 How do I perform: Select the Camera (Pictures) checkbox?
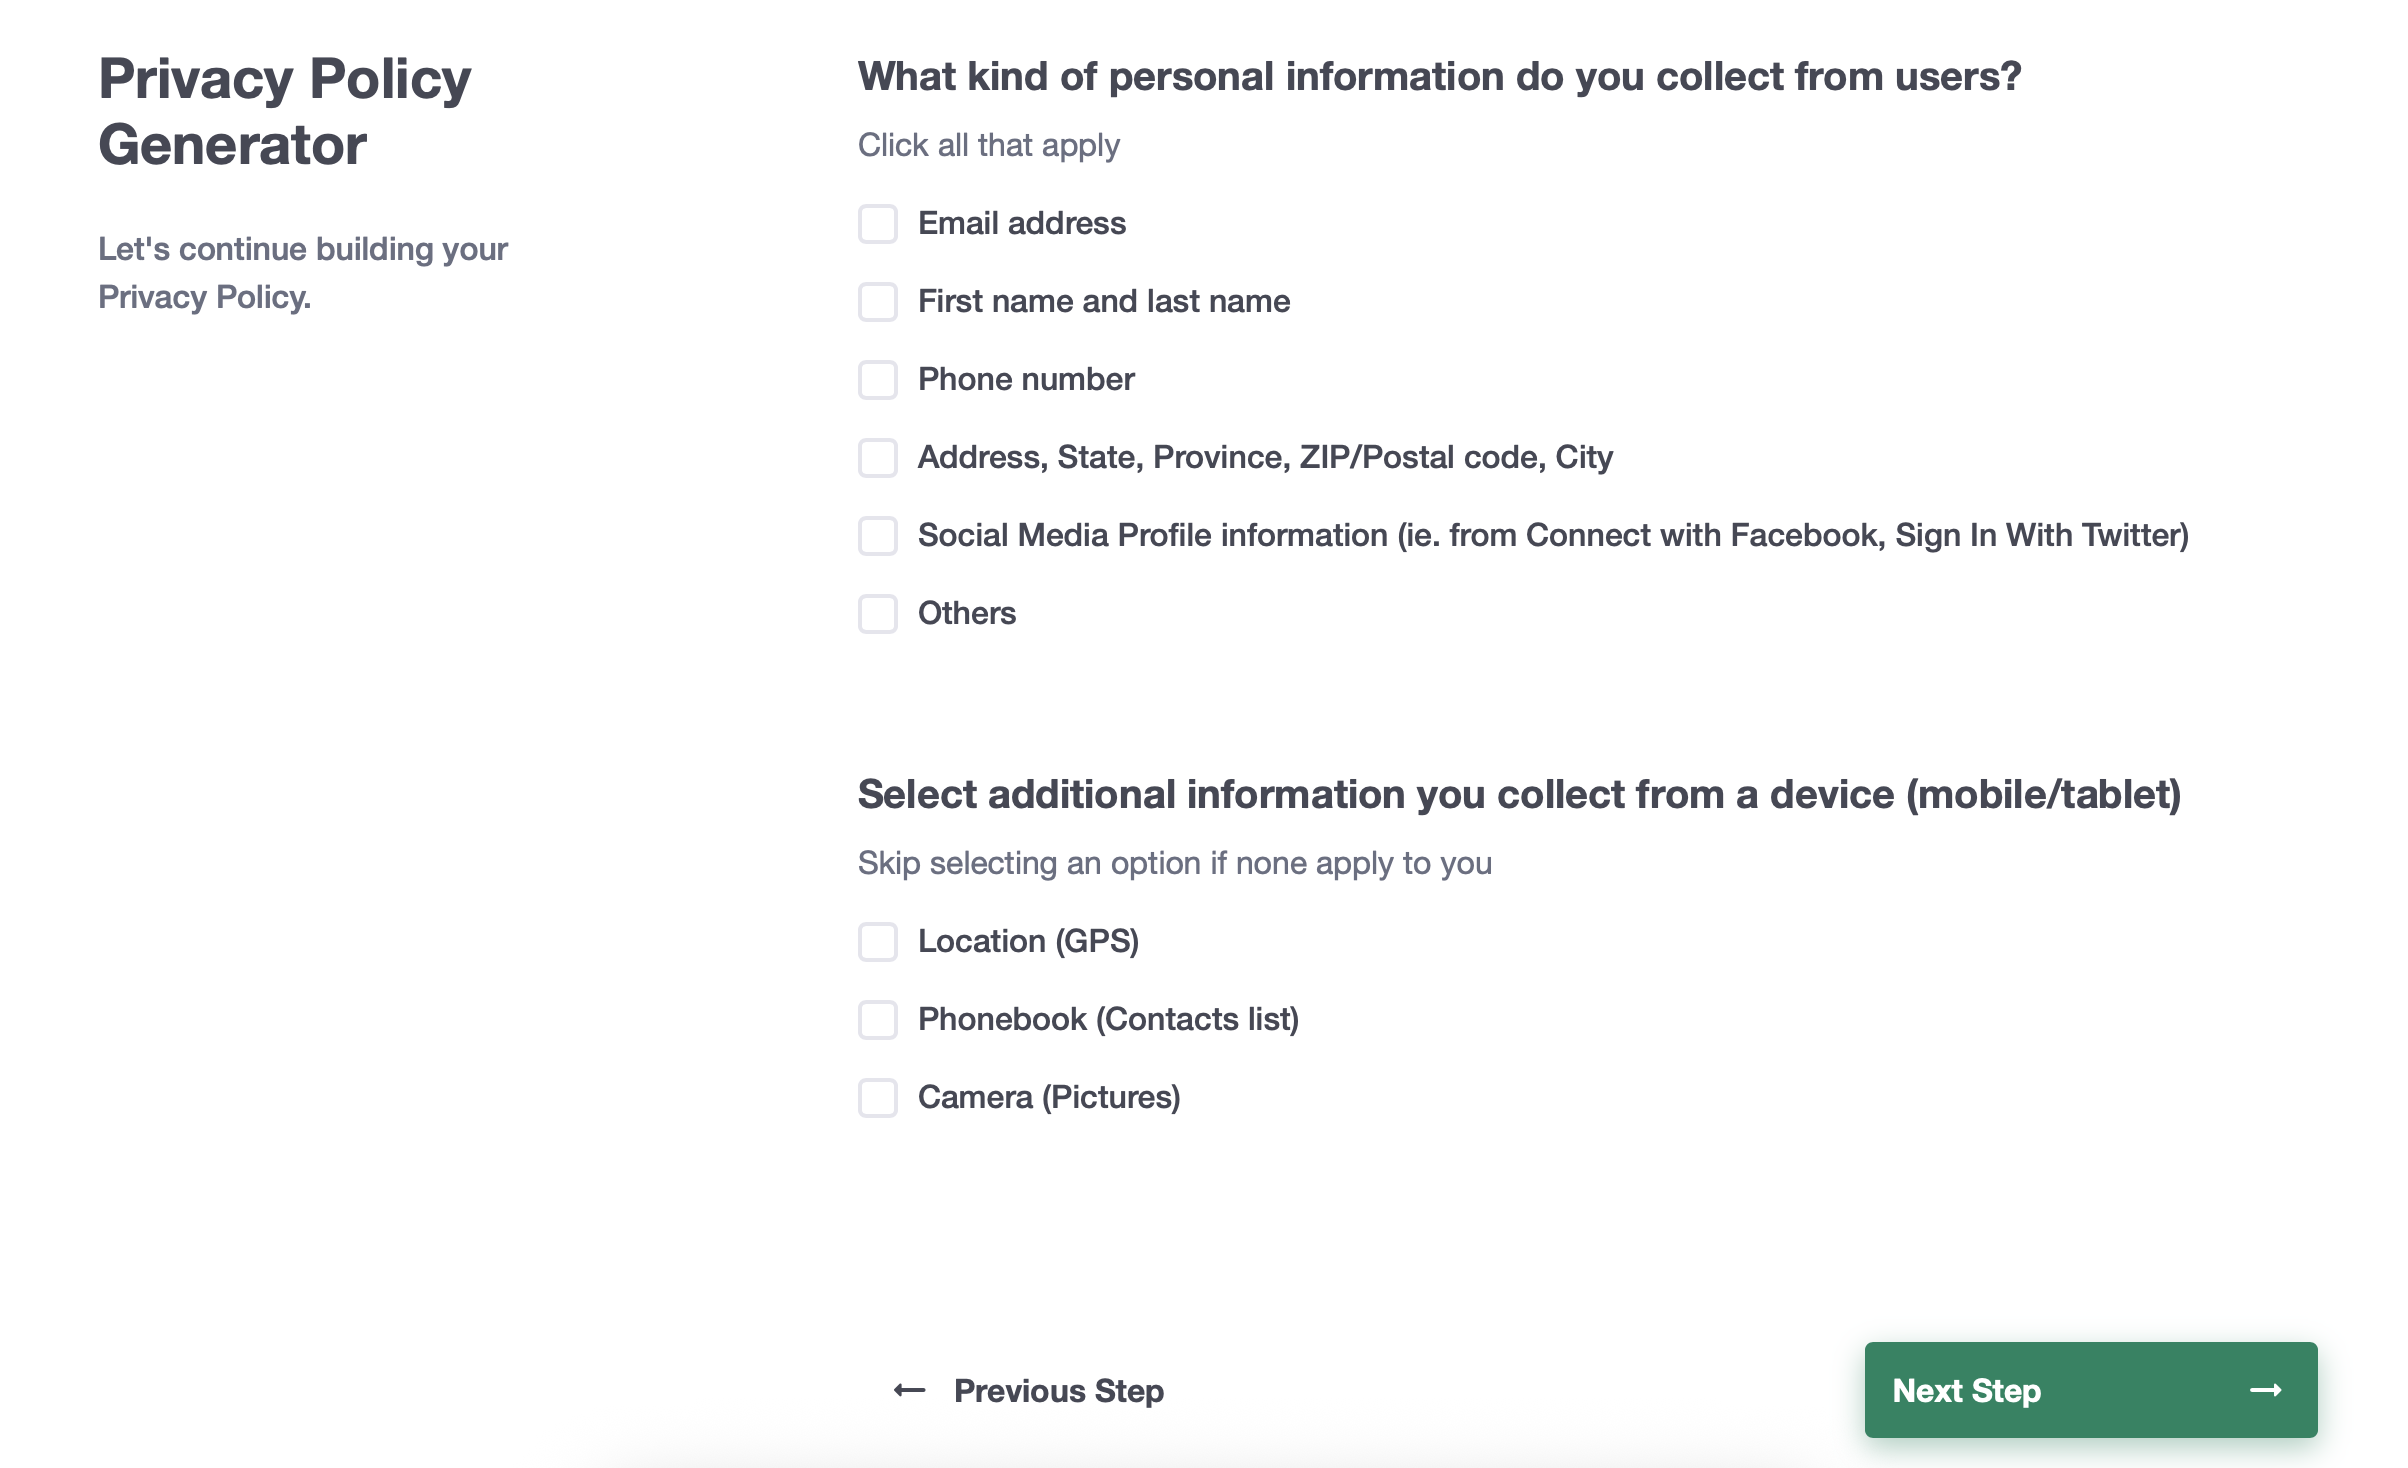[x=878, y=1098]
